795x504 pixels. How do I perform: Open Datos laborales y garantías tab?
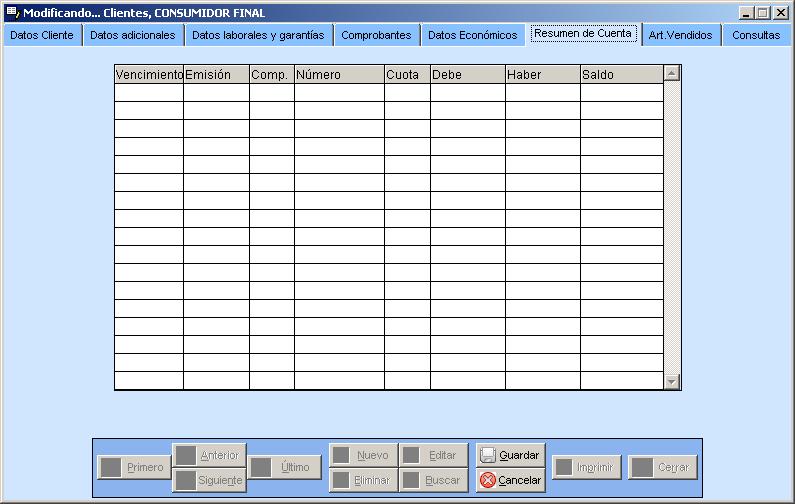click(x=257, y=35)
